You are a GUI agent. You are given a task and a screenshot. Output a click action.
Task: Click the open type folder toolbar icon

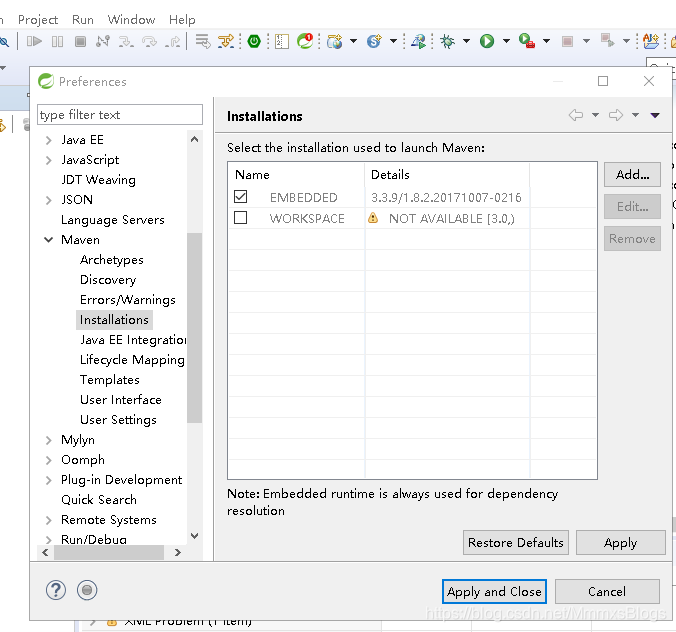[x=651, y=41]
